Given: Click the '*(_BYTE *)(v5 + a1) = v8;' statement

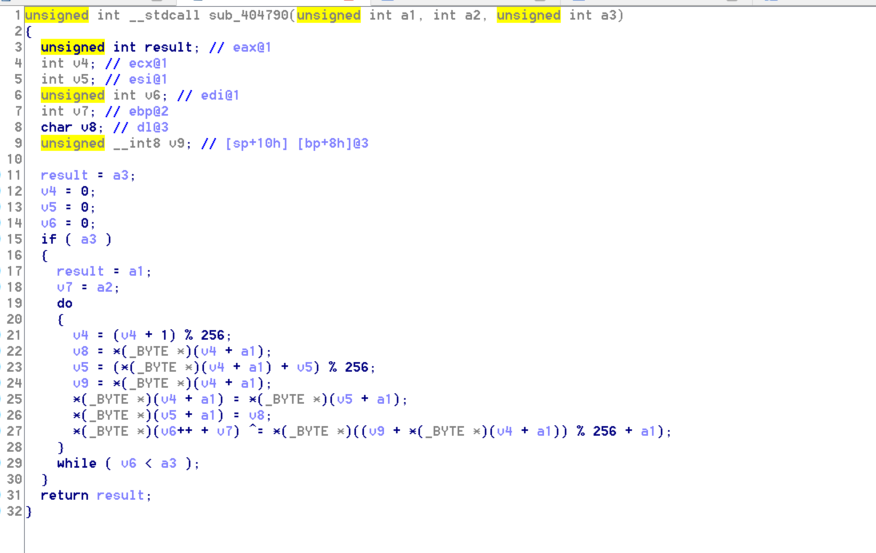Looking at the screenshot, I should [172, 416].
